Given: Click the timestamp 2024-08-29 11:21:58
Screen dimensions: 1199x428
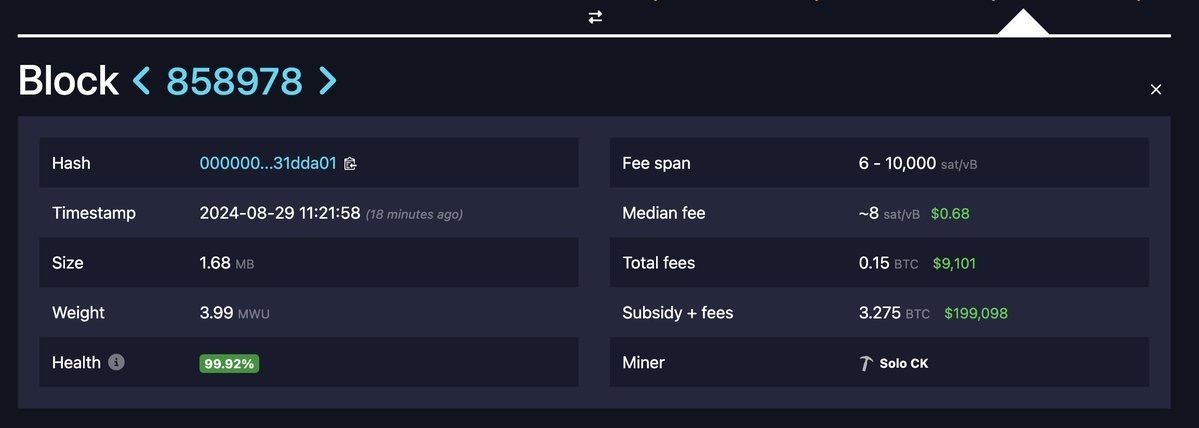Looking at the screenshot, I should [x=279, y=213].
